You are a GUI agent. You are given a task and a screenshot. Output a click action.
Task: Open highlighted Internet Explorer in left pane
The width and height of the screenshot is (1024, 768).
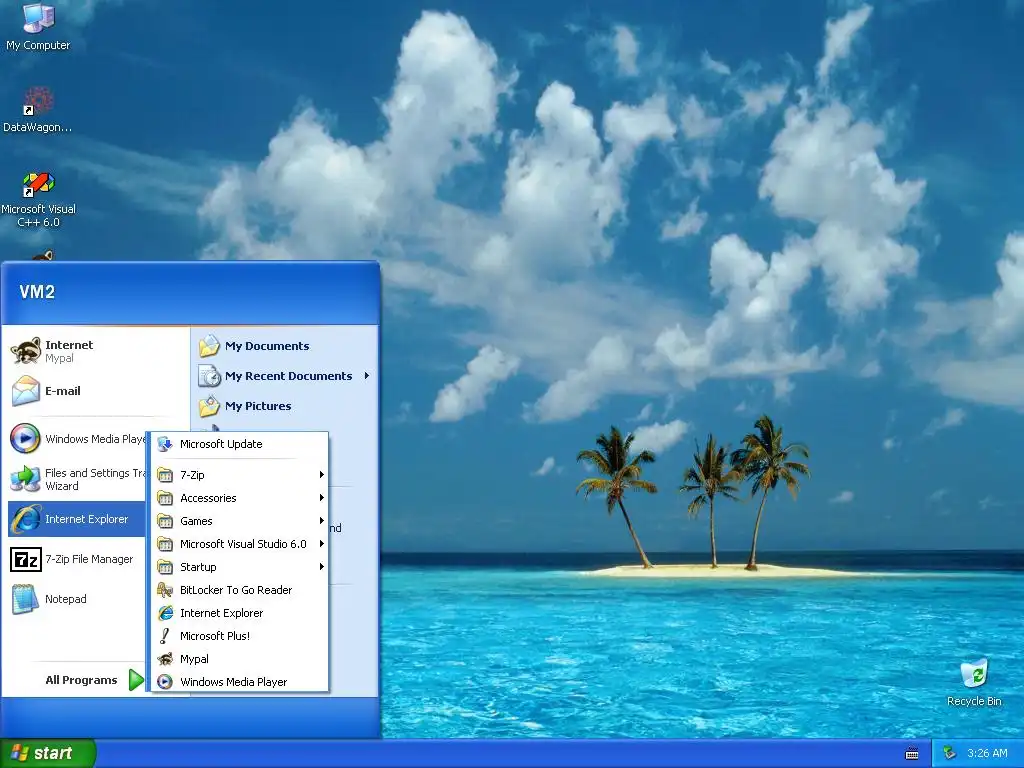(x=76, y=519)
